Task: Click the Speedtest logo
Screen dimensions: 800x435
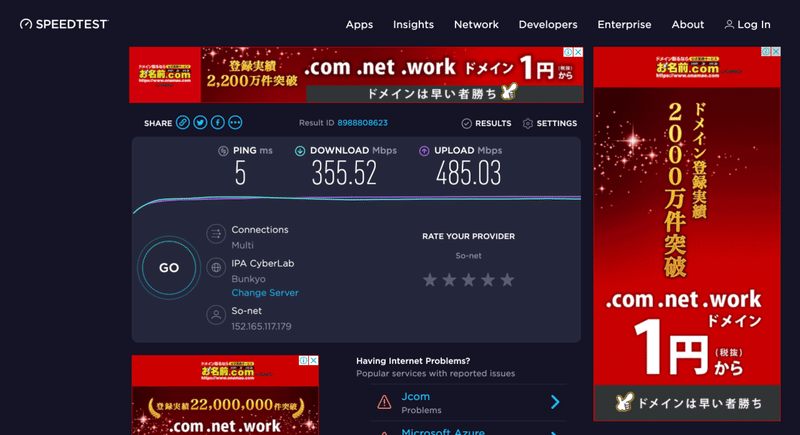Action: click(64, 24)
